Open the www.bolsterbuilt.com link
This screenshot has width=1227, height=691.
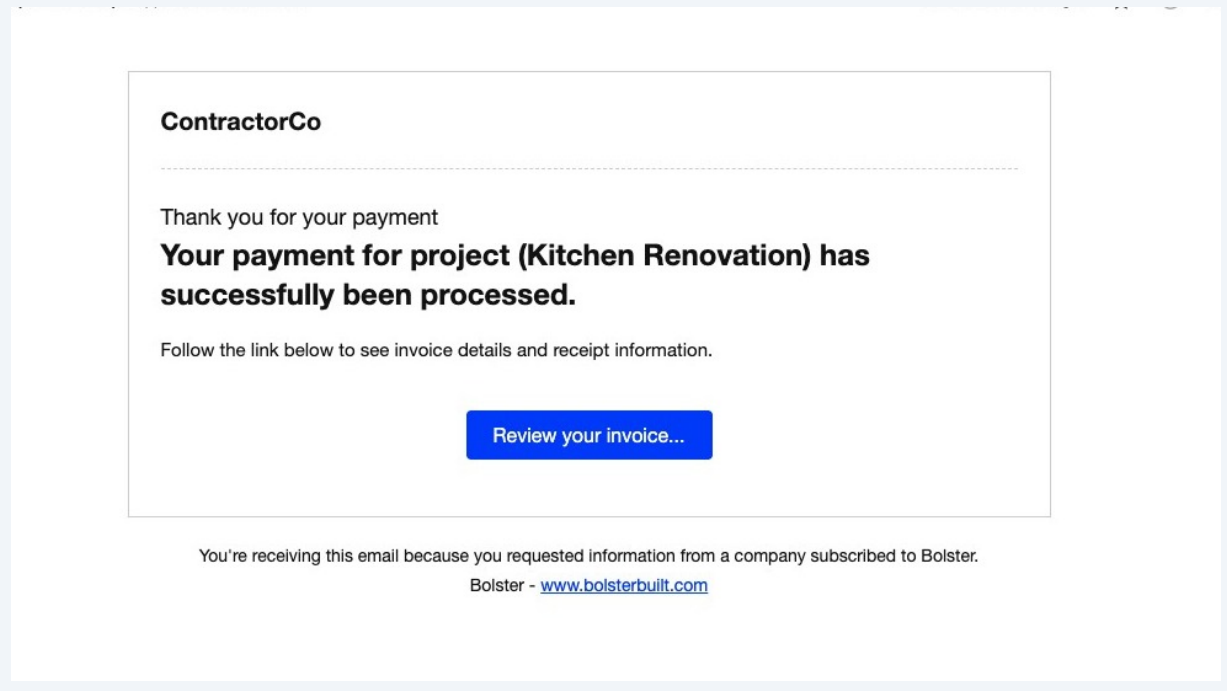tap(624, 586)
